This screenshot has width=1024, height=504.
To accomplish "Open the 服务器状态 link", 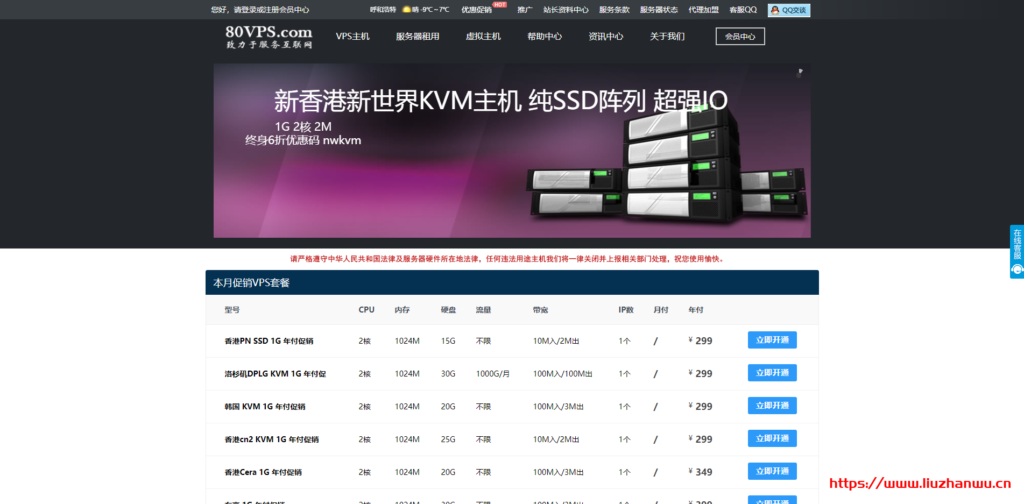I will (x=659, y=10).
